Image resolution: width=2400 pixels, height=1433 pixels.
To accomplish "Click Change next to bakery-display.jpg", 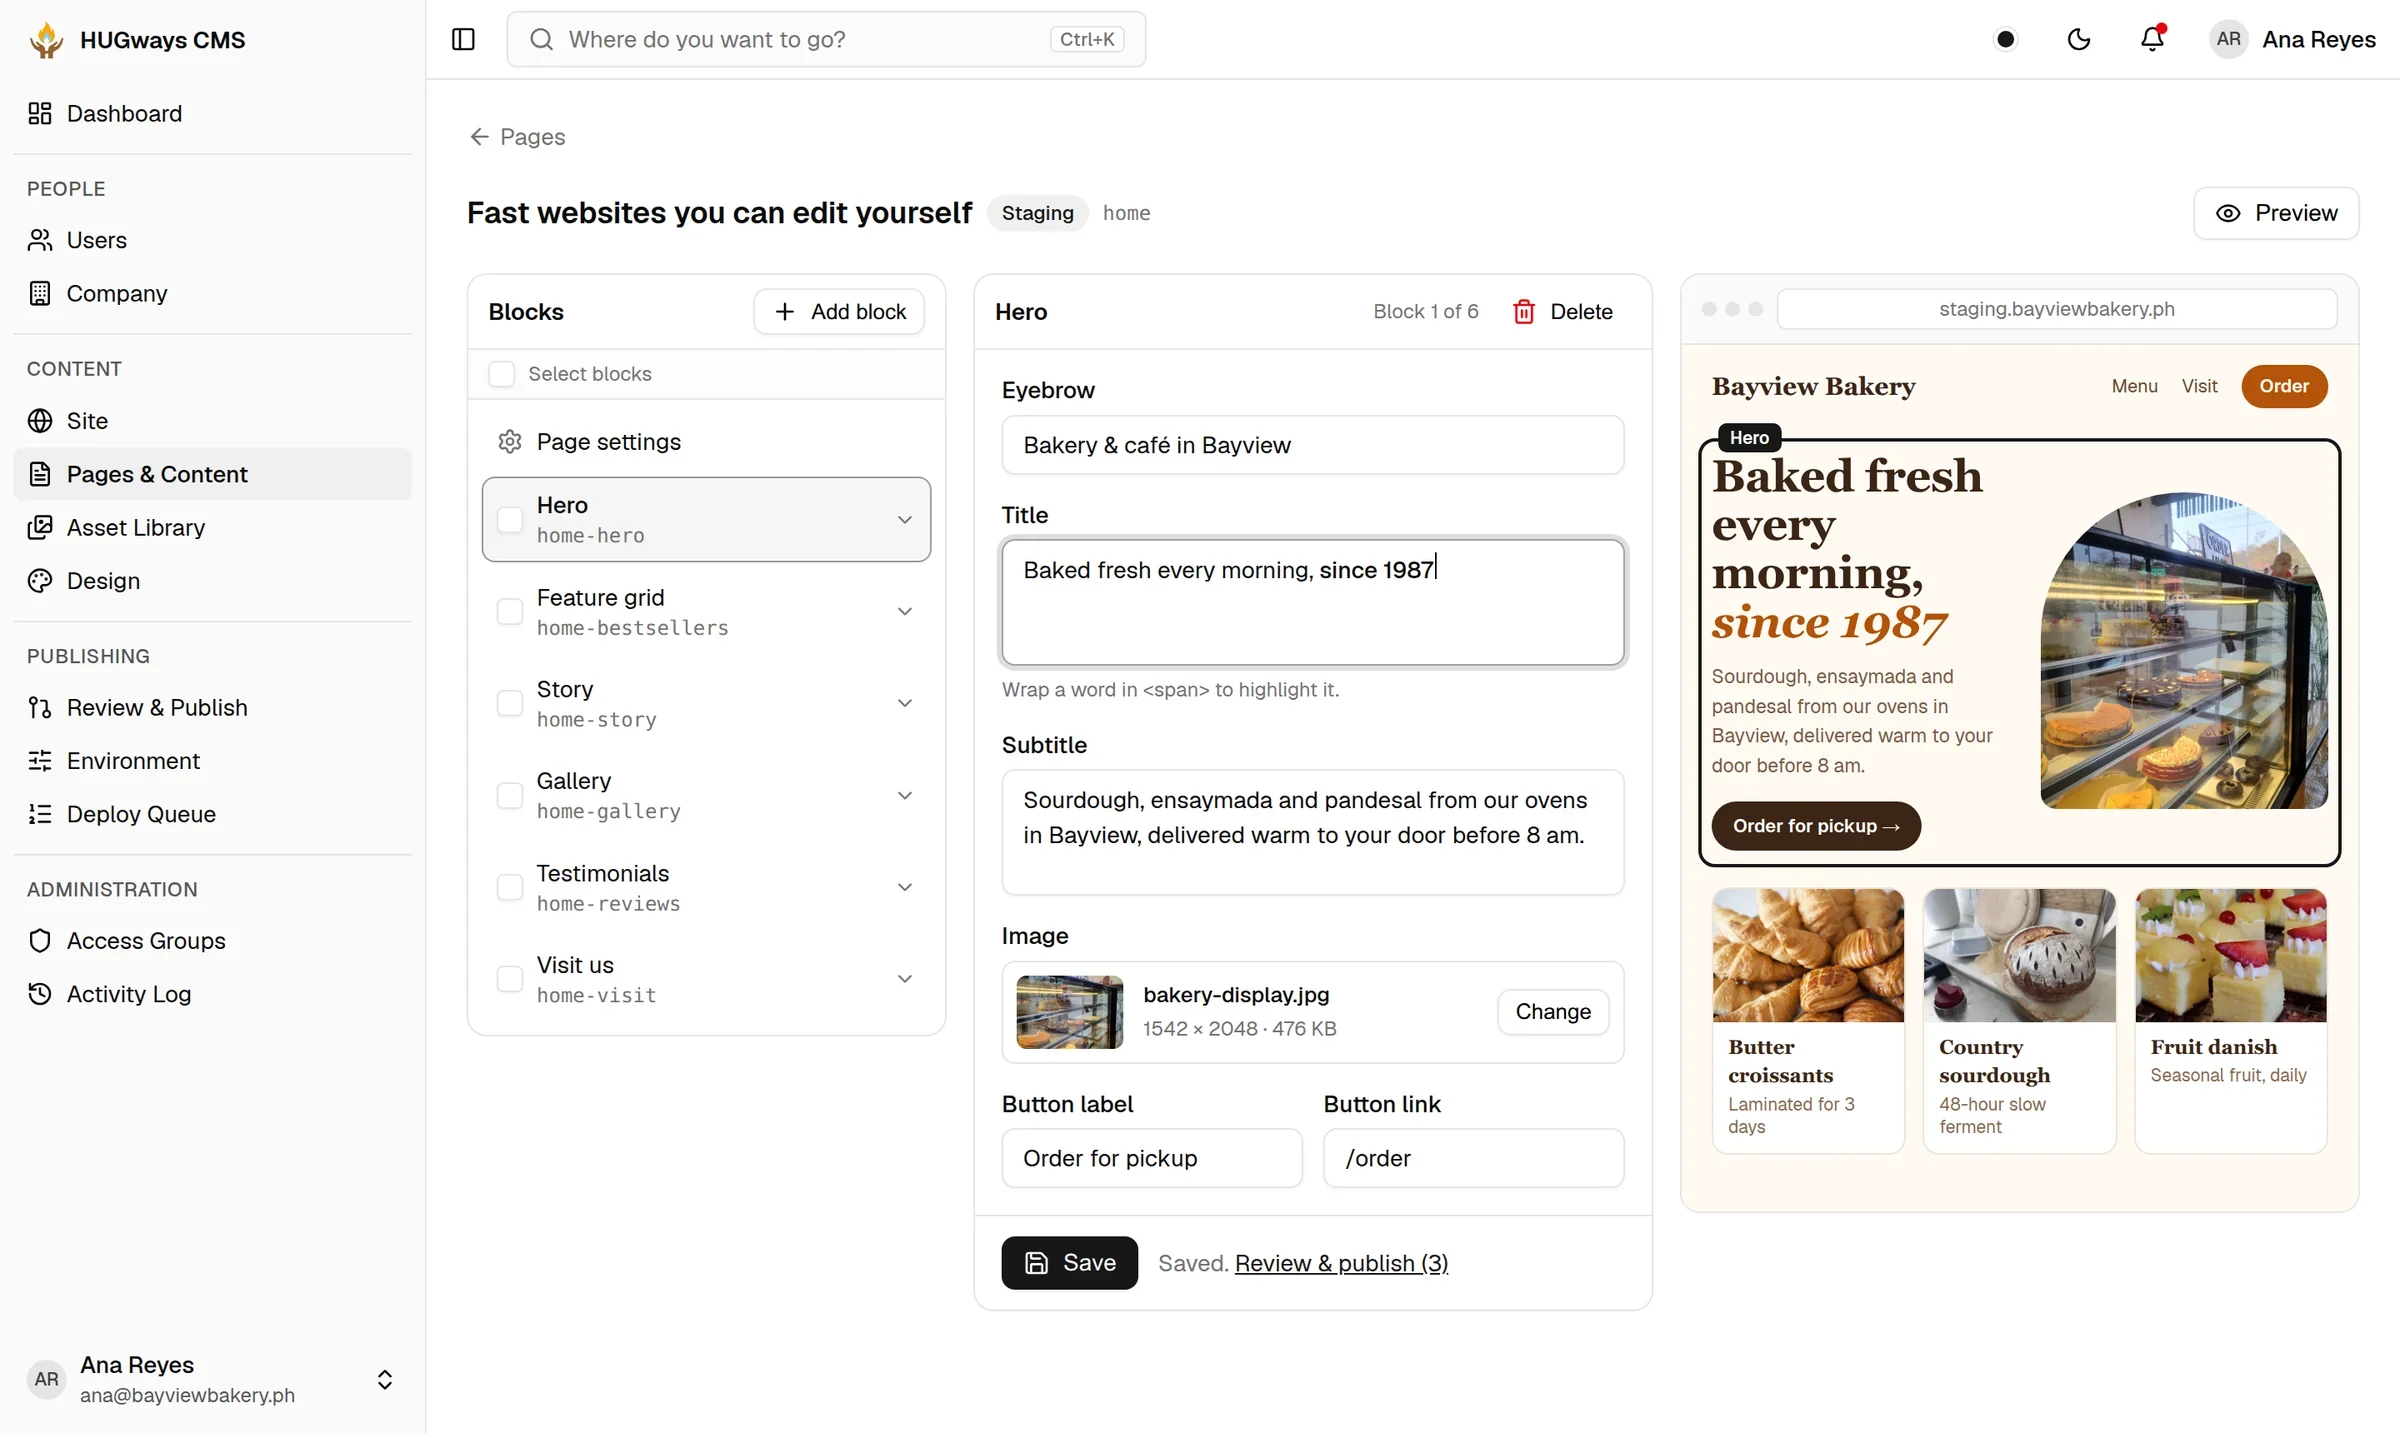I will [1553, 1012].
